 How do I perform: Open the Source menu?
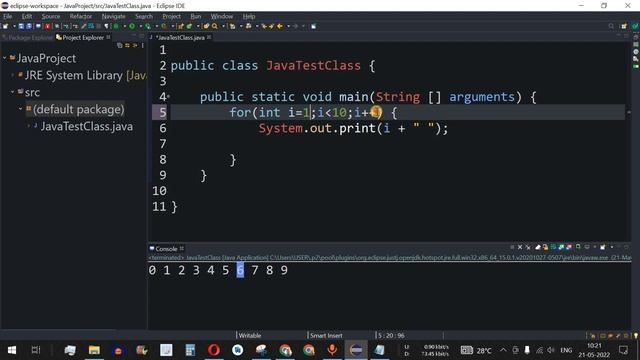tap(51, 16)
